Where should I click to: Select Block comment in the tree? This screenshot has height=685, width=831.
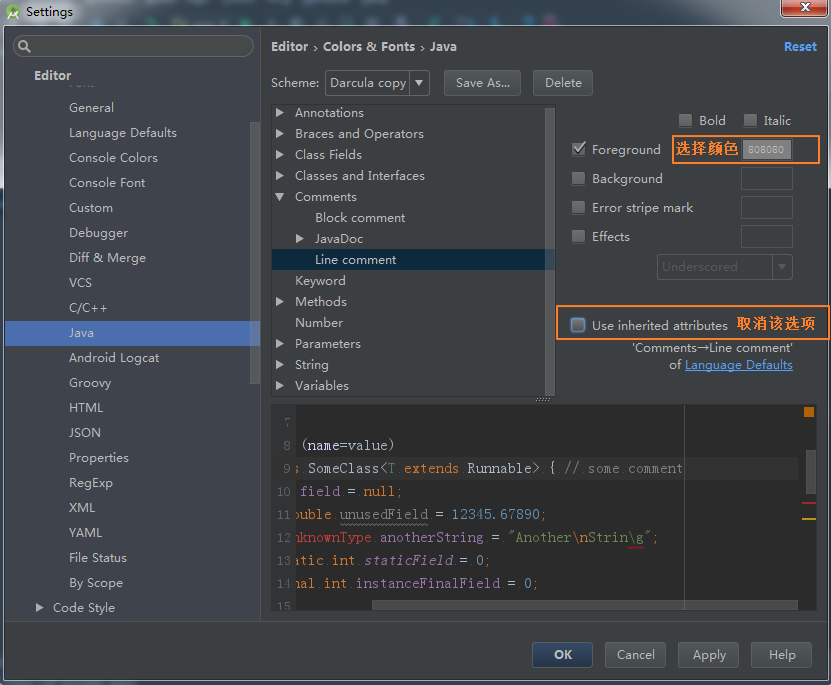360,218
